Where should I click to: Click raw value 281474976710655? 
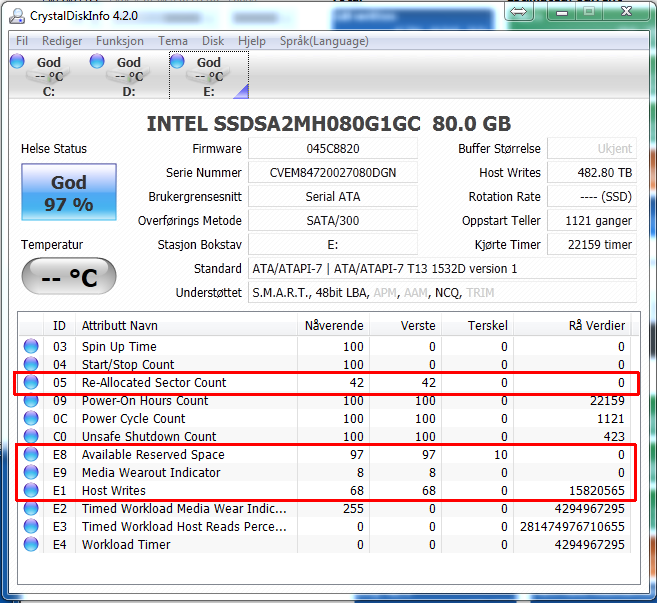[572, 527]
